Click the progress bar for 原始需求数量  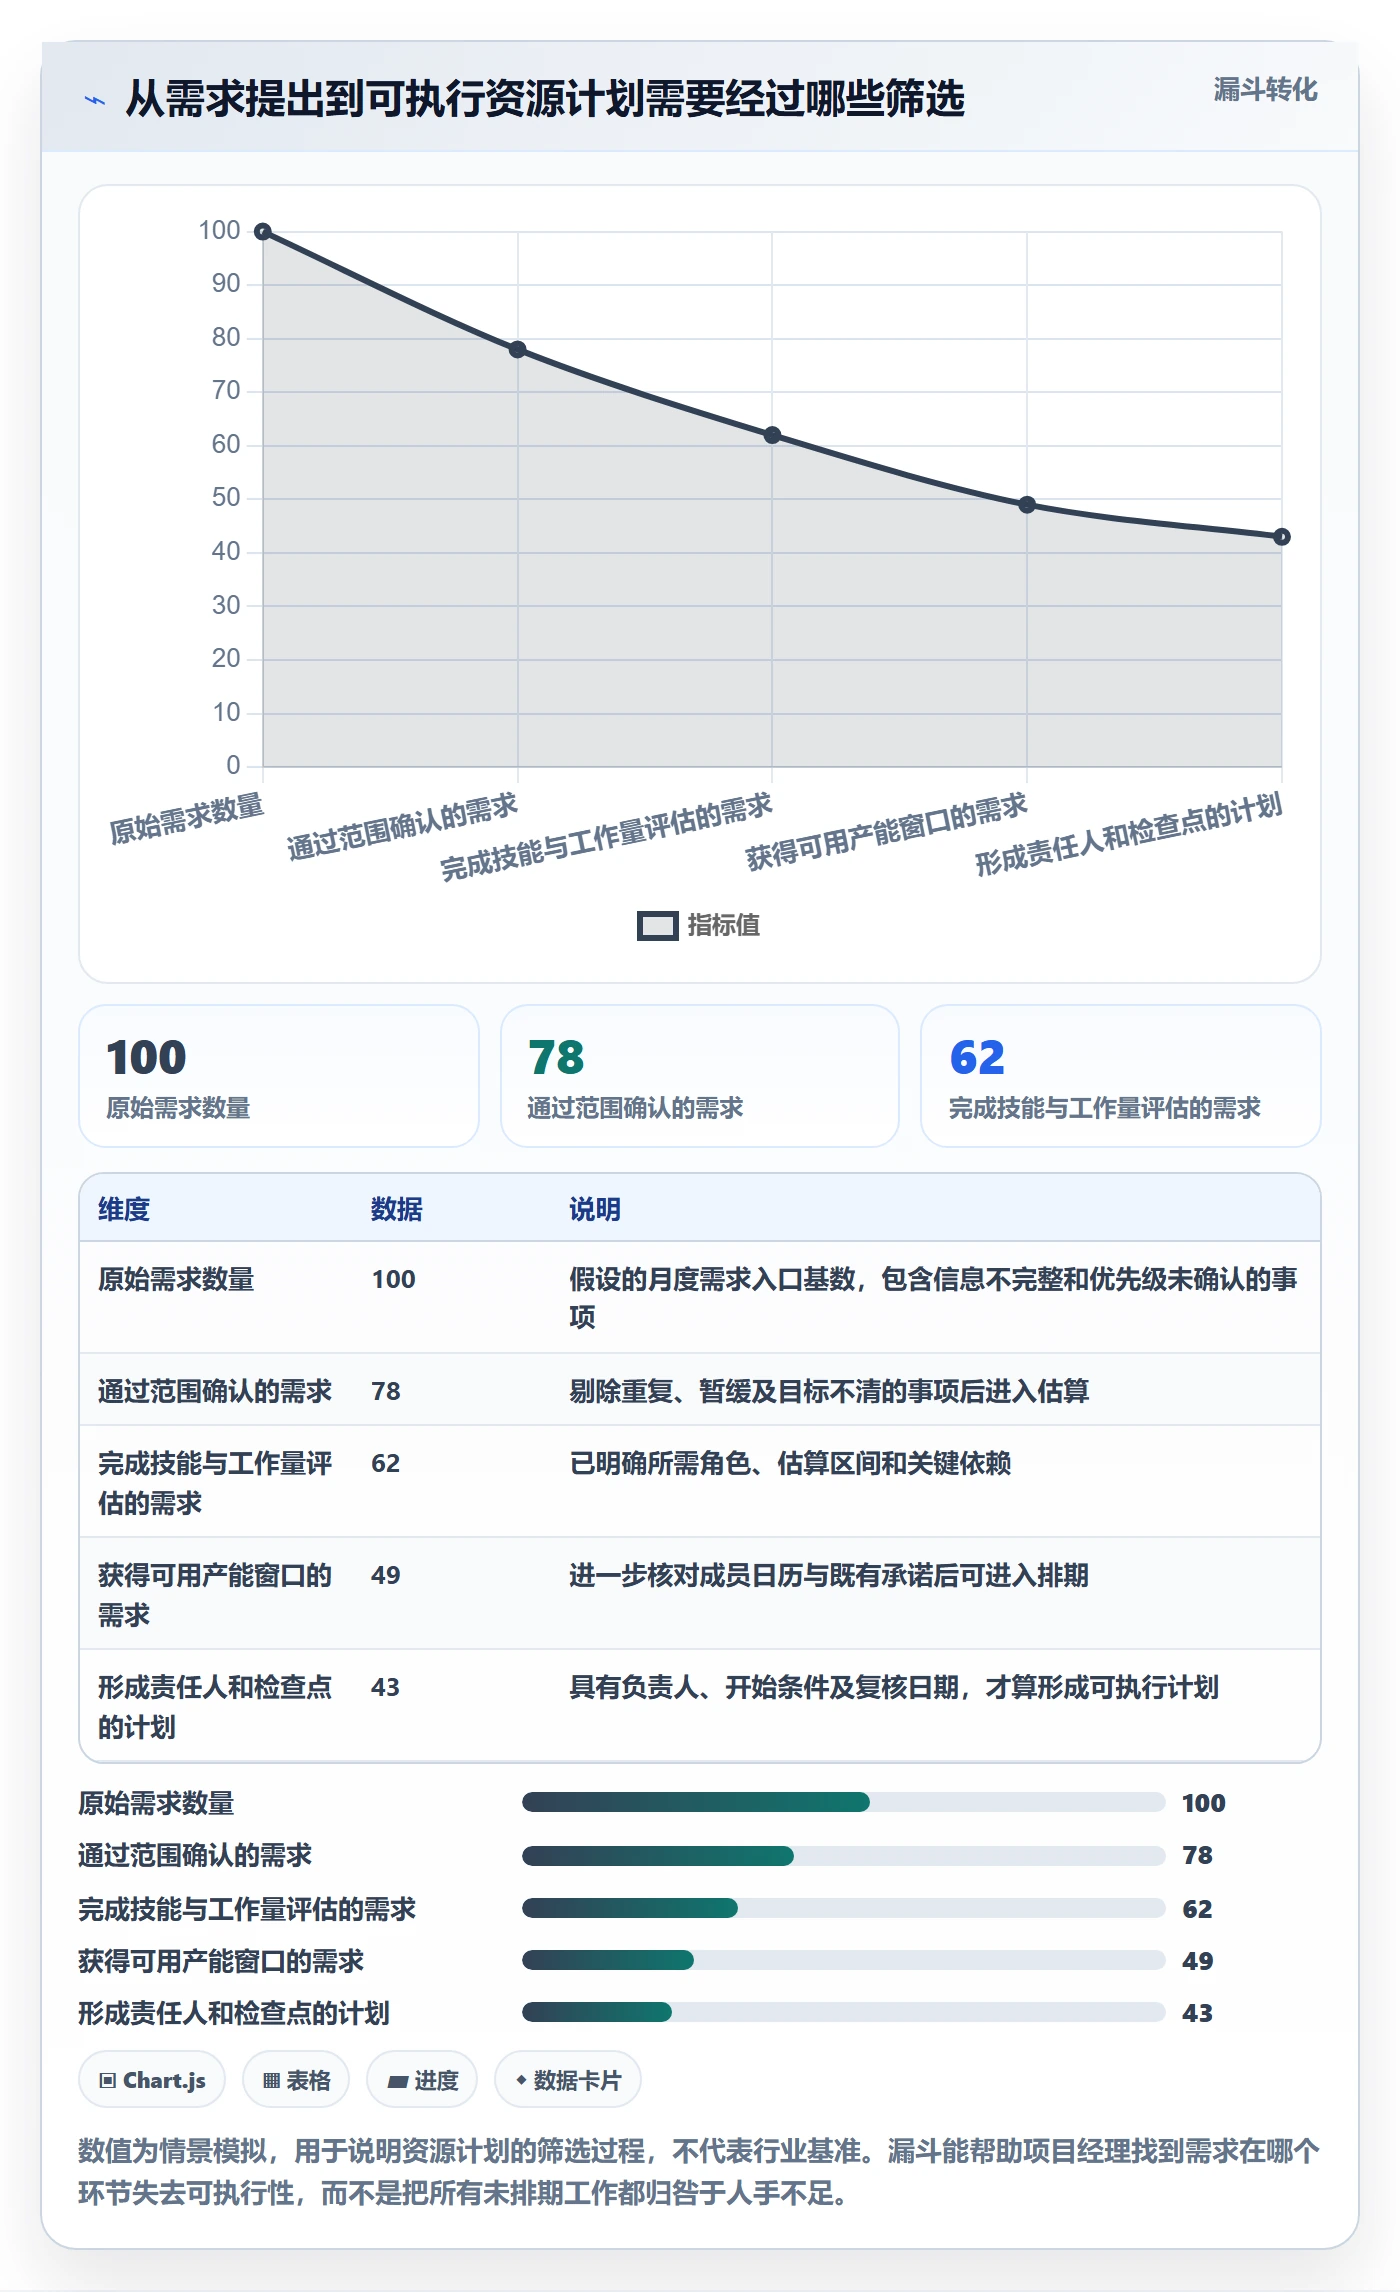[x=843, y=1802]
